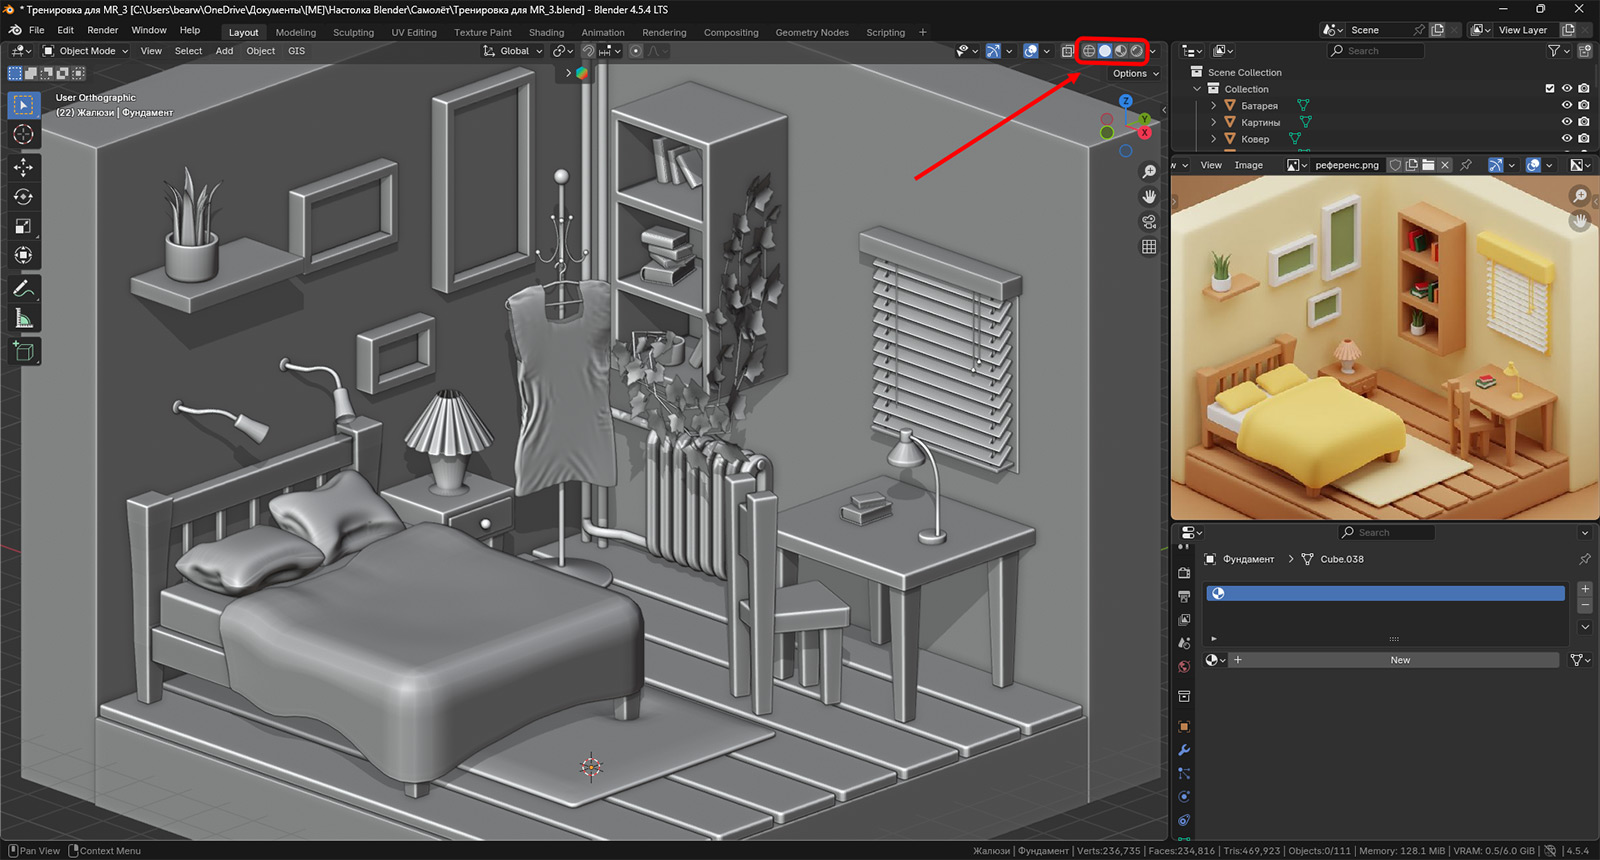Activate the Add Cube tool
Image resolution: width=1600 pixels, height=860 pixels.
(x=24, y=351)
